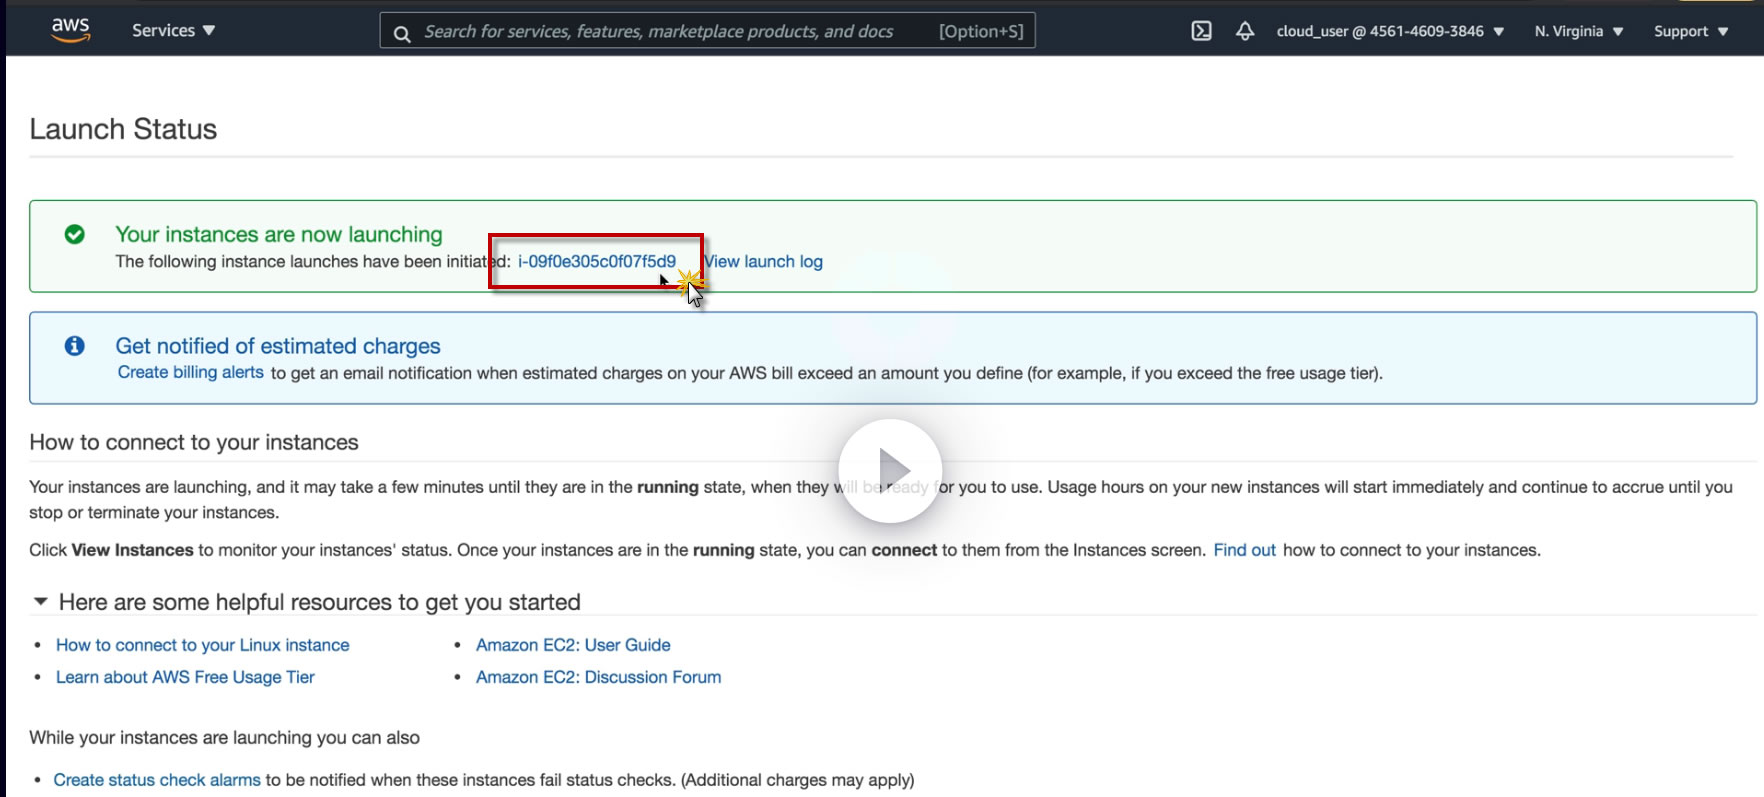Click the AWS logo home icon
1764x797 pixels.
click(70, 30)
